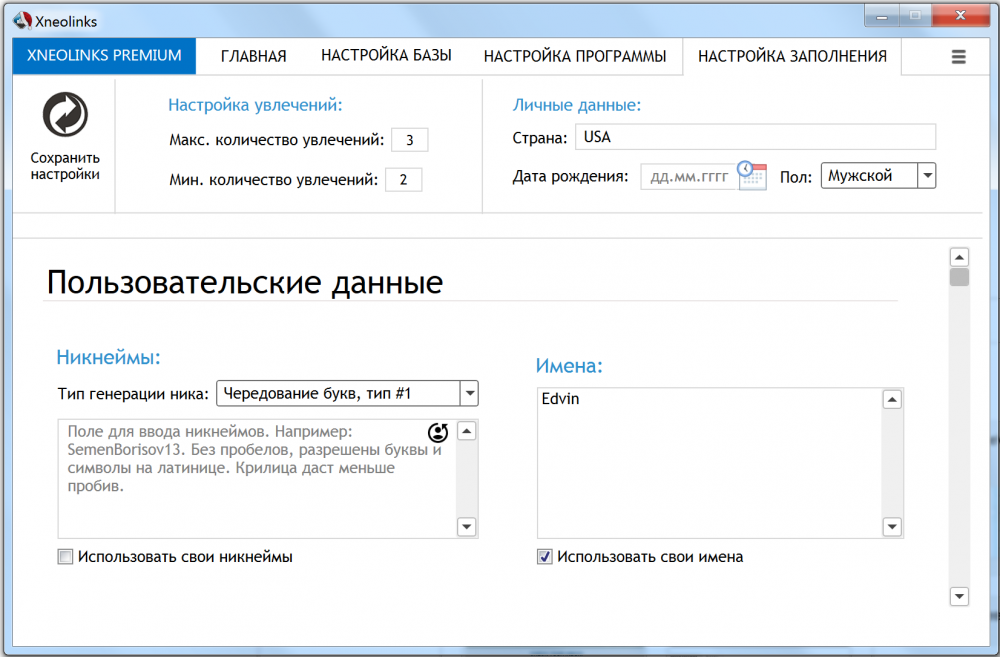Click main panel scroll up arrow
This screenshot has width=1000, height=657.
pos(959,257)
